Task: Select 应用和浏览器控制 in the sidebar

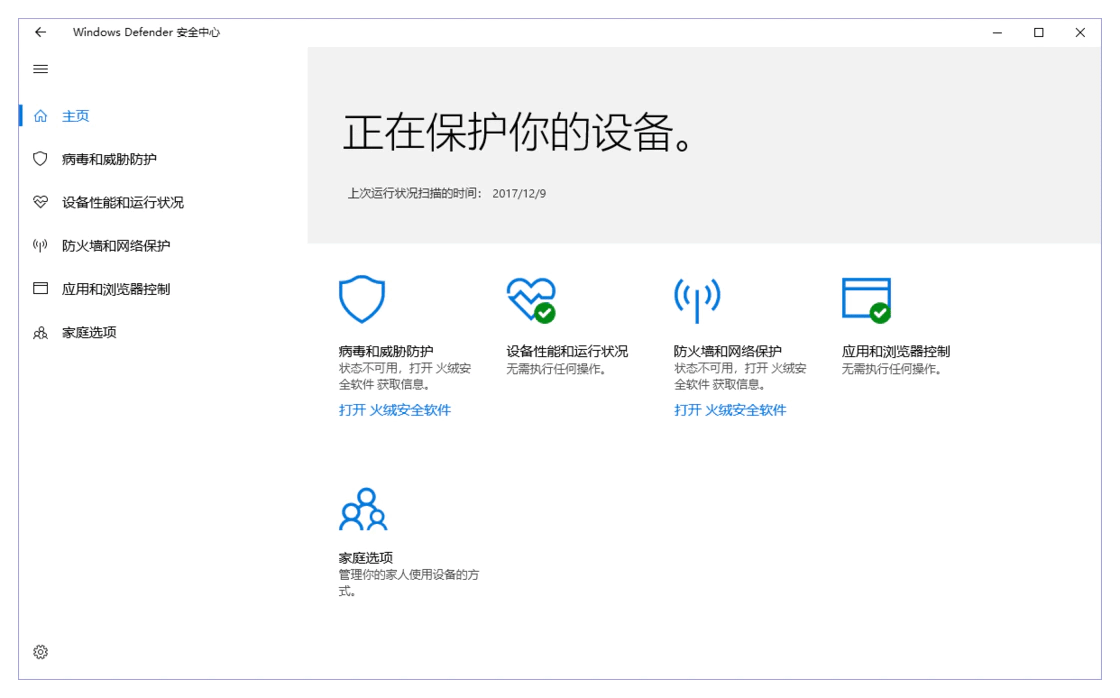Action: click(116, 289)
